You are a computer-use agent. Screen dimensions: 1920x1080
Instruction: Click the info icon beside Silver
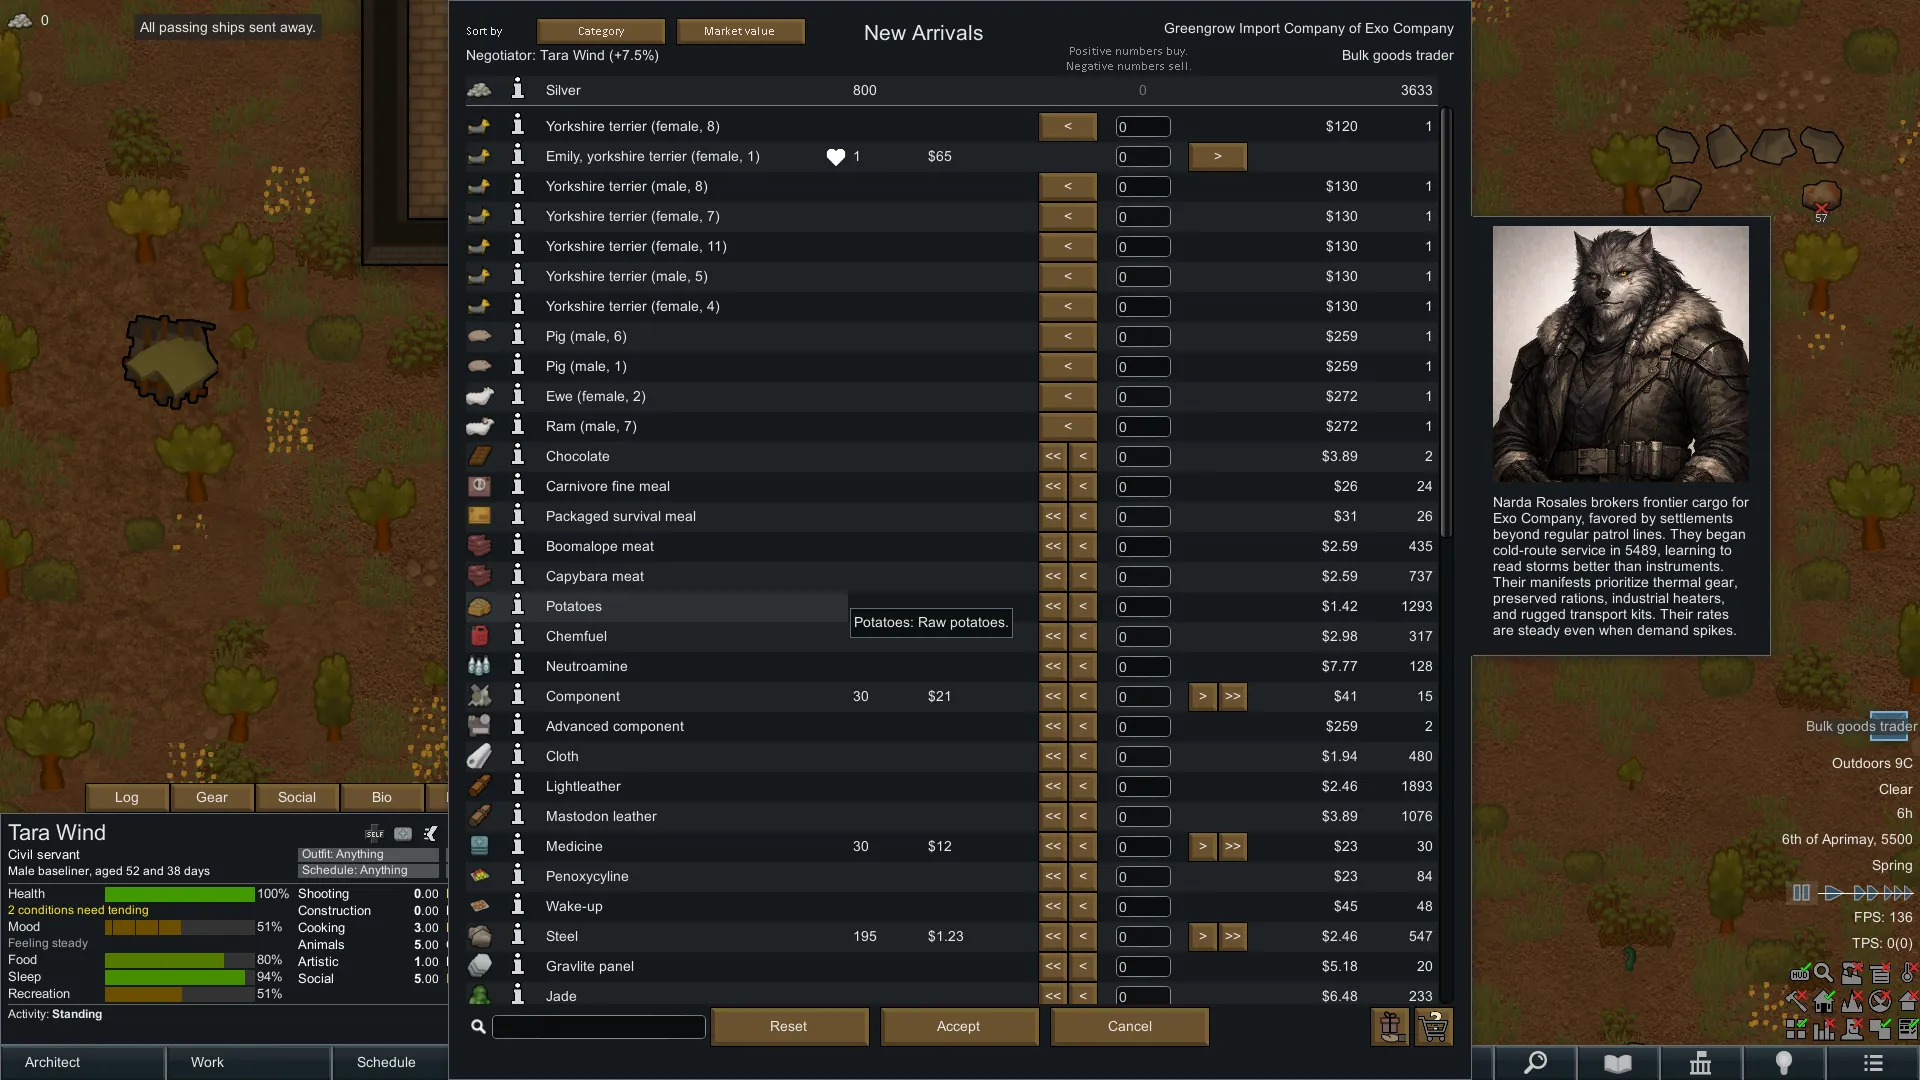click(x=518, y=90)
